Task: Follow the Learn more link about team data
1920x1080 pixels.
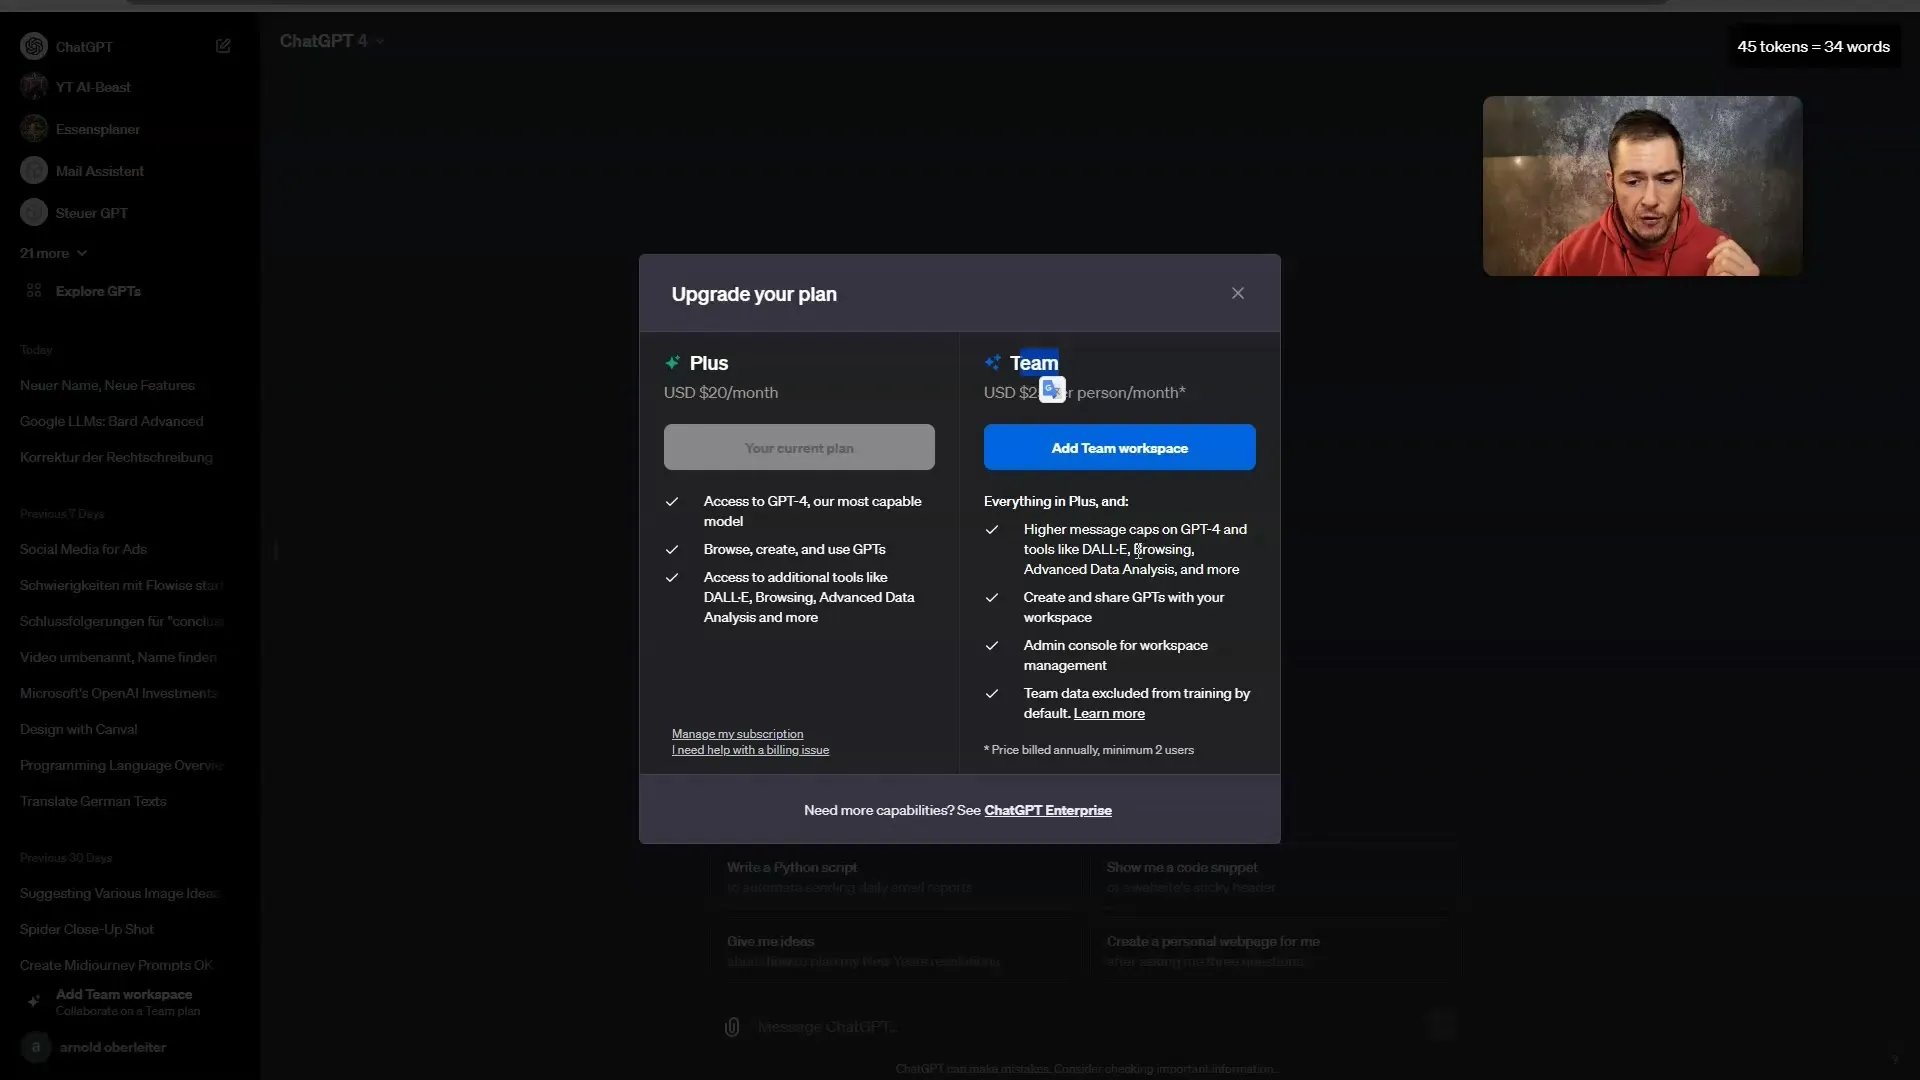Action: pyautogui.click(x=1109, y=713)
